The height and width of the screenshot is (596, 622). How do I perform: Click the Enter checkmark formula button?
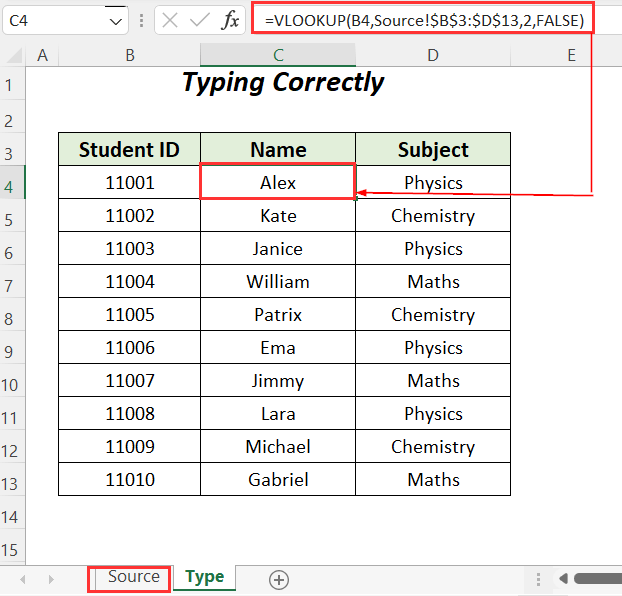[200, 20]
